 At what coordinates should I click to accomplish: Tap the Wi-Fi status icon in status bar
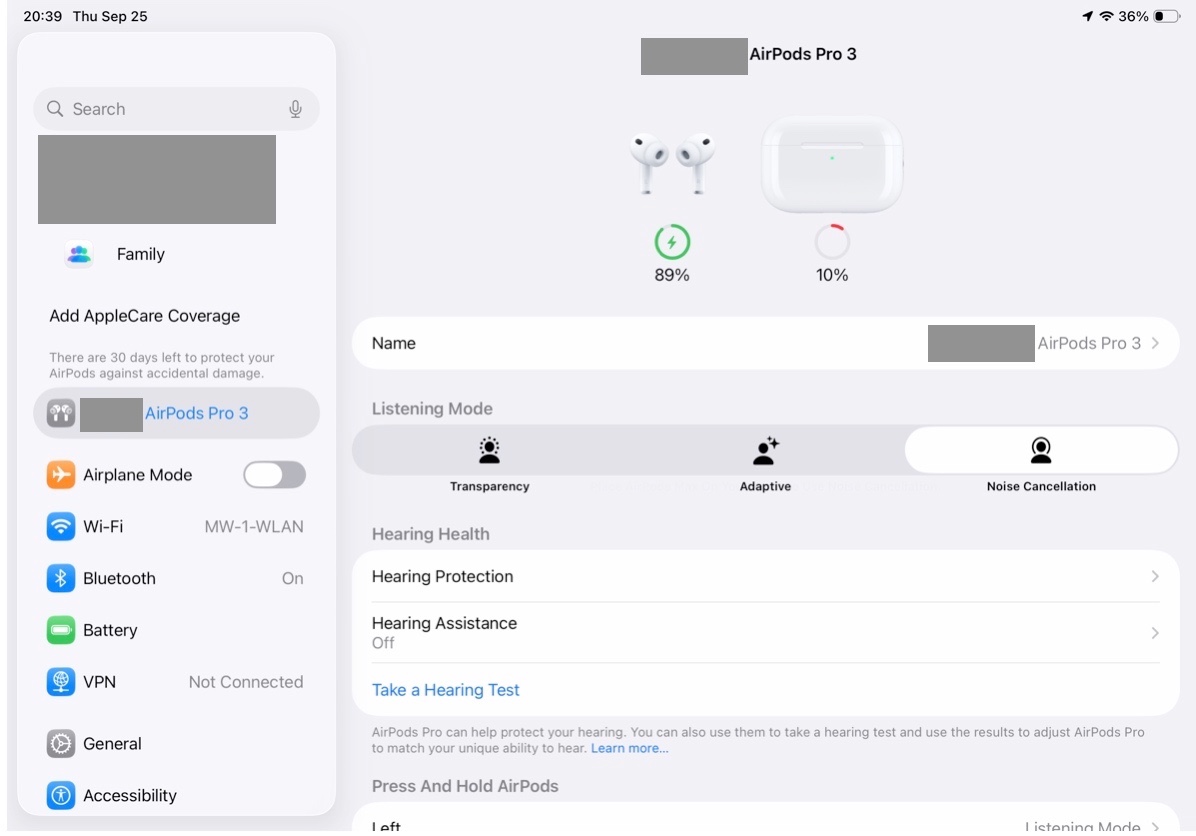tap(1106, 16)
